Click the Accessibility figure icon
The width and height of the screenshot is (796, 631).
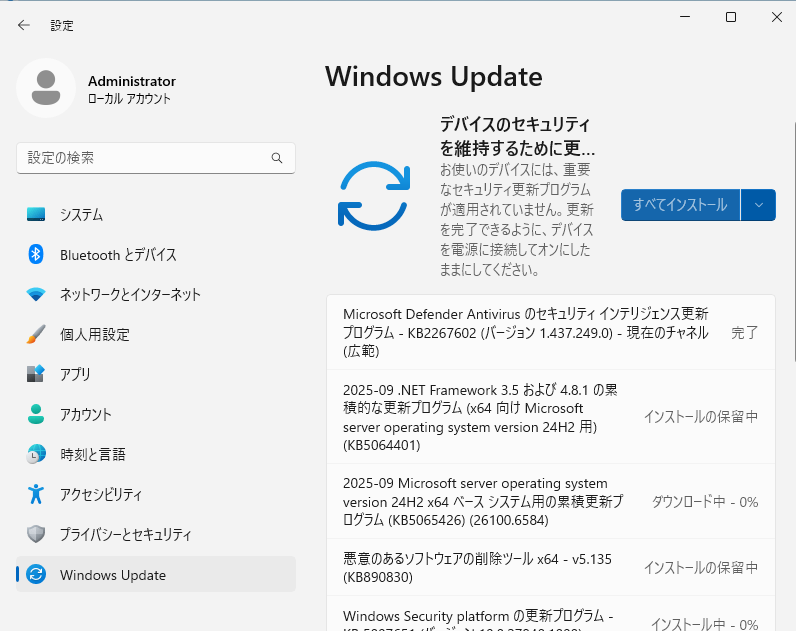click(36, 495)
